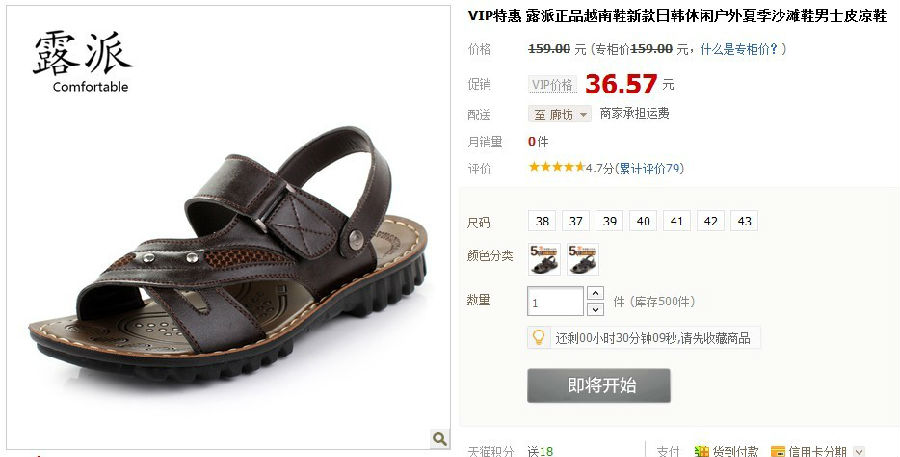
Task: Select the first sandal color thumbnail
Action: (544, 260)
